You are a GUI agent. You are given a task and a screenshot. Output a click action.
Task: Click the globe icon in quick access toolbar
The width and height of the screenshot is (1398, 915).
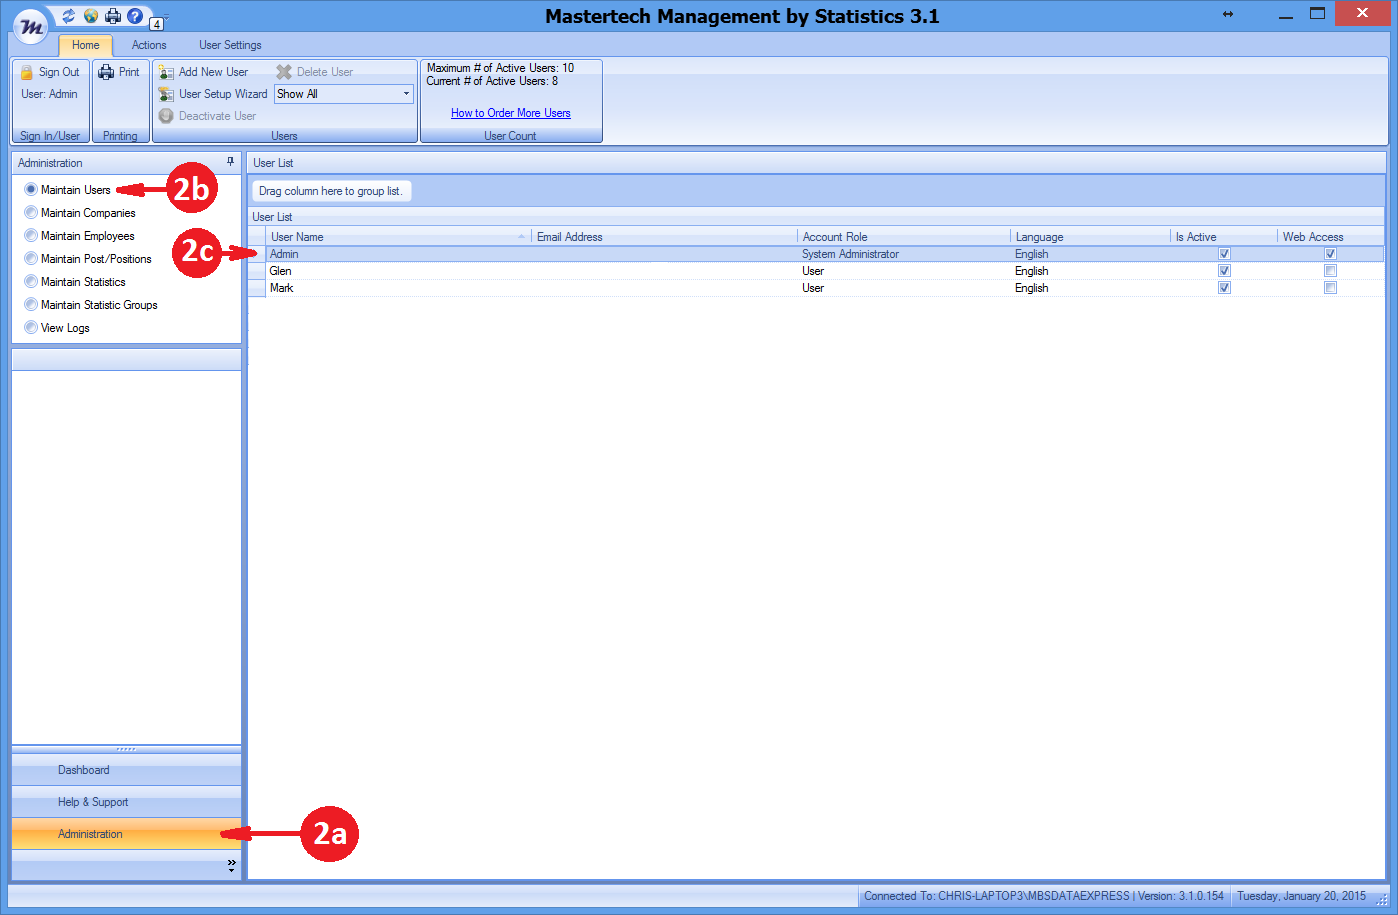[x=91, y=16]
